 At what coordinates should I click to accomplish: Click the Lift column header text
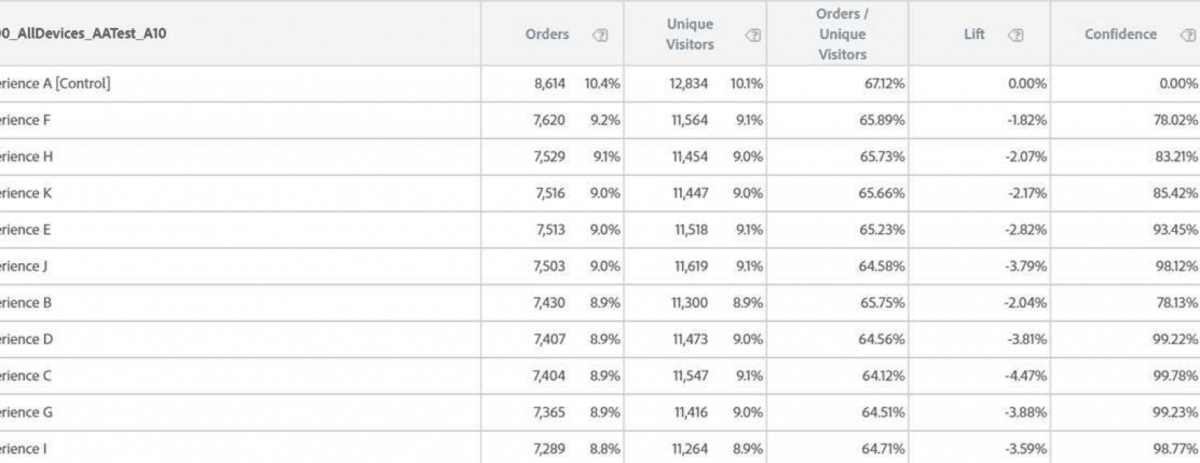[x=974, y=34]
